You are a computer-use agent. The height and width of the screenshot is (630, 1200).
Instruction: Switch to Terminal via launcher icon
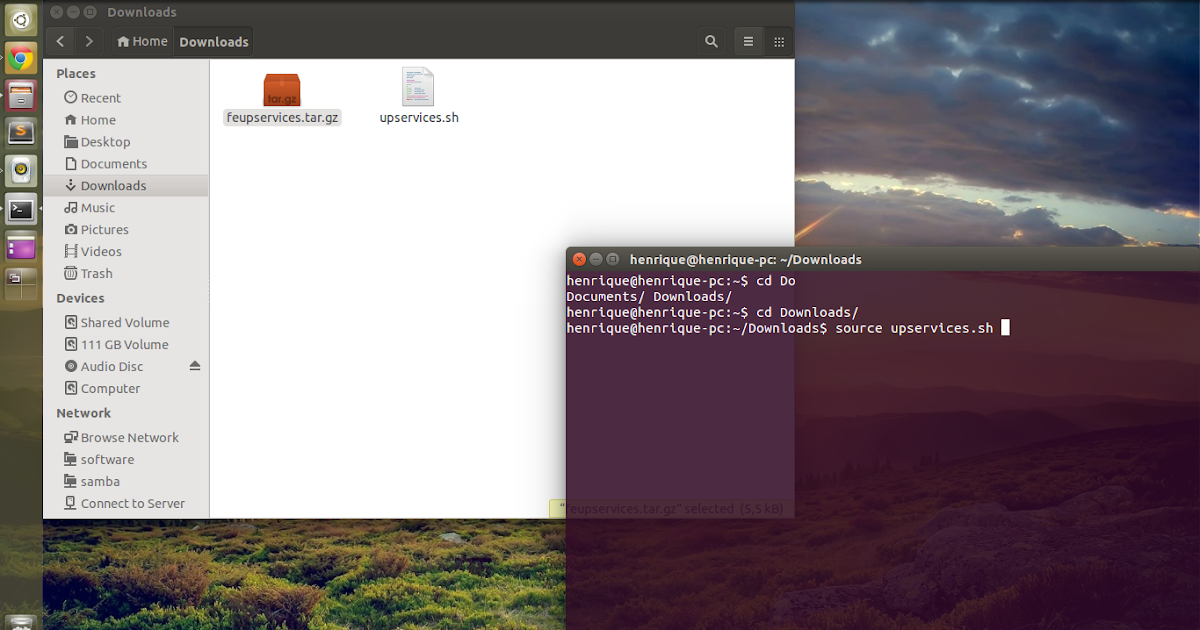coord(21,209)
